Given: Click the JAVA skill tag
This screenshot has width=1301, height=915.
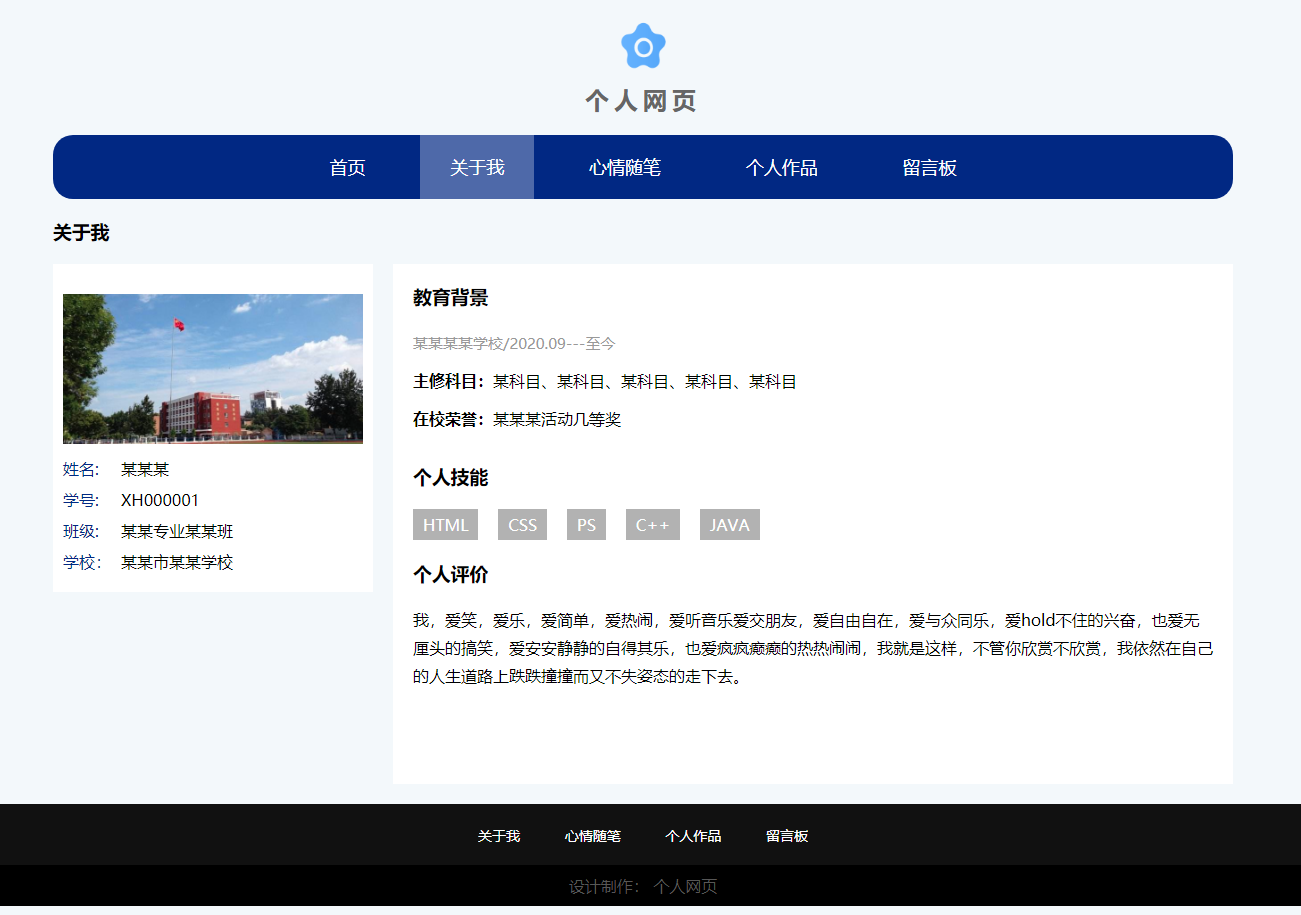Looking at the screenshot, I should (x=730, y=525).
